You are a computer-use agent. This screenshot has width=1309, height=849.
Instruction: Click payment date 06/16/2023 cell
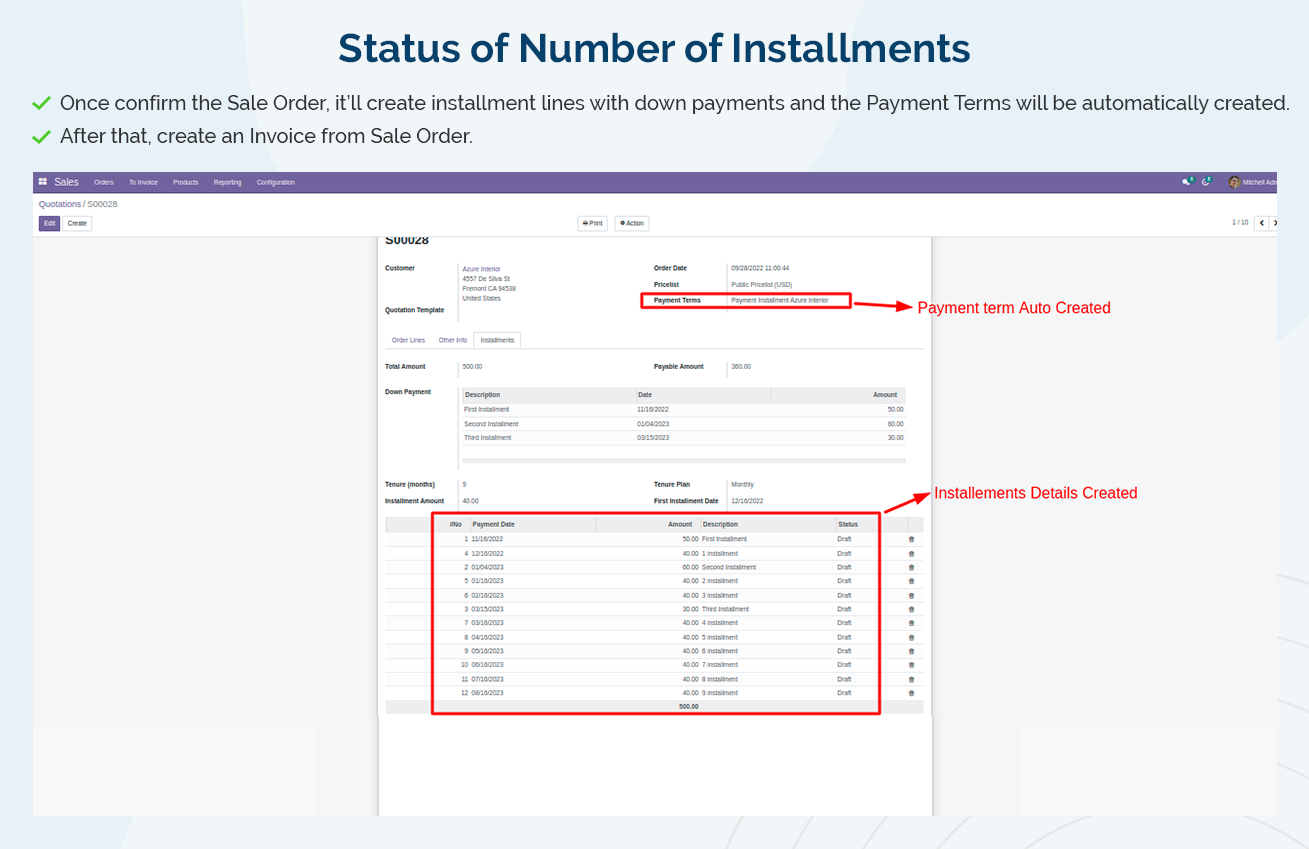click(x=488, y=665)
